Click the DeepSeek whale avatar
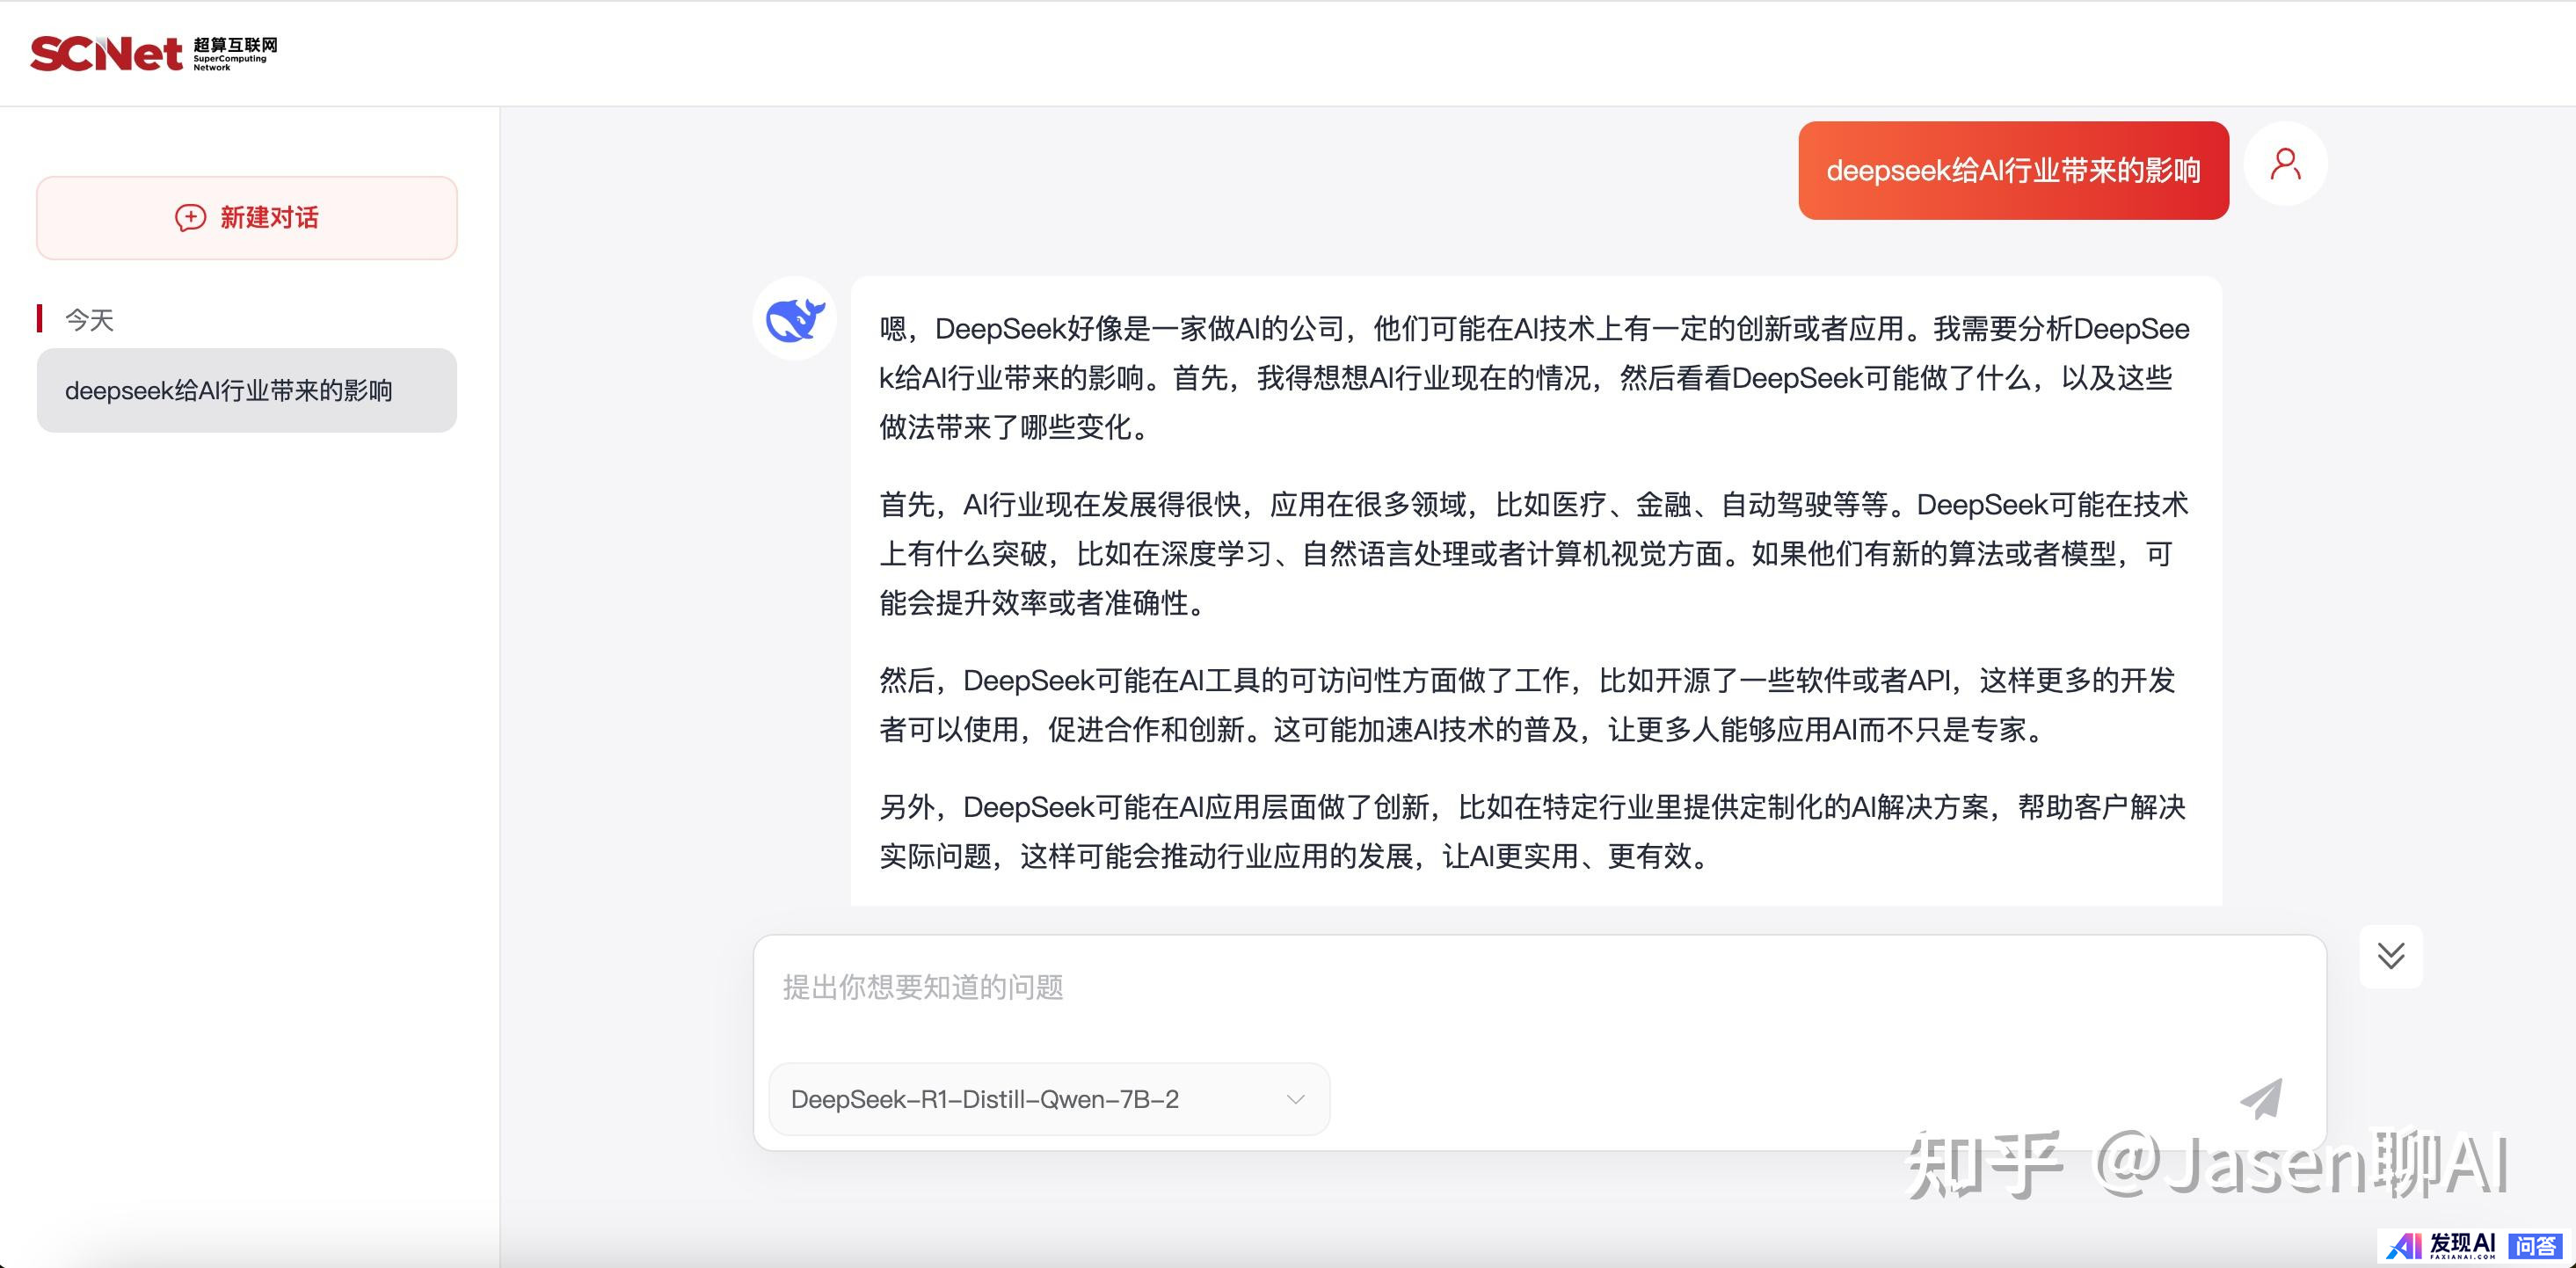2576x1268 pixels. [x=794, y=319]
